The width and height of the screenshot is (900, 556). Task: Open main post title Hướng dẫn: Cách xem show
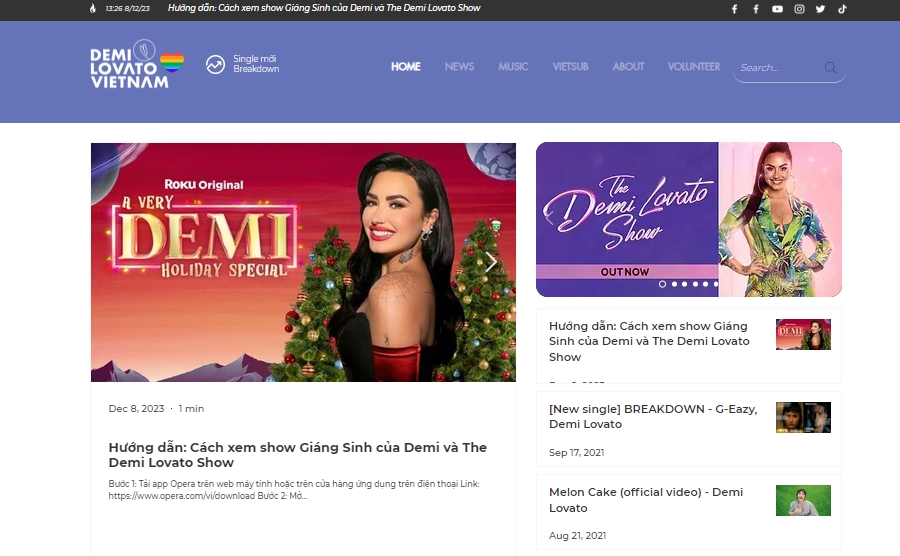(297, 454)
